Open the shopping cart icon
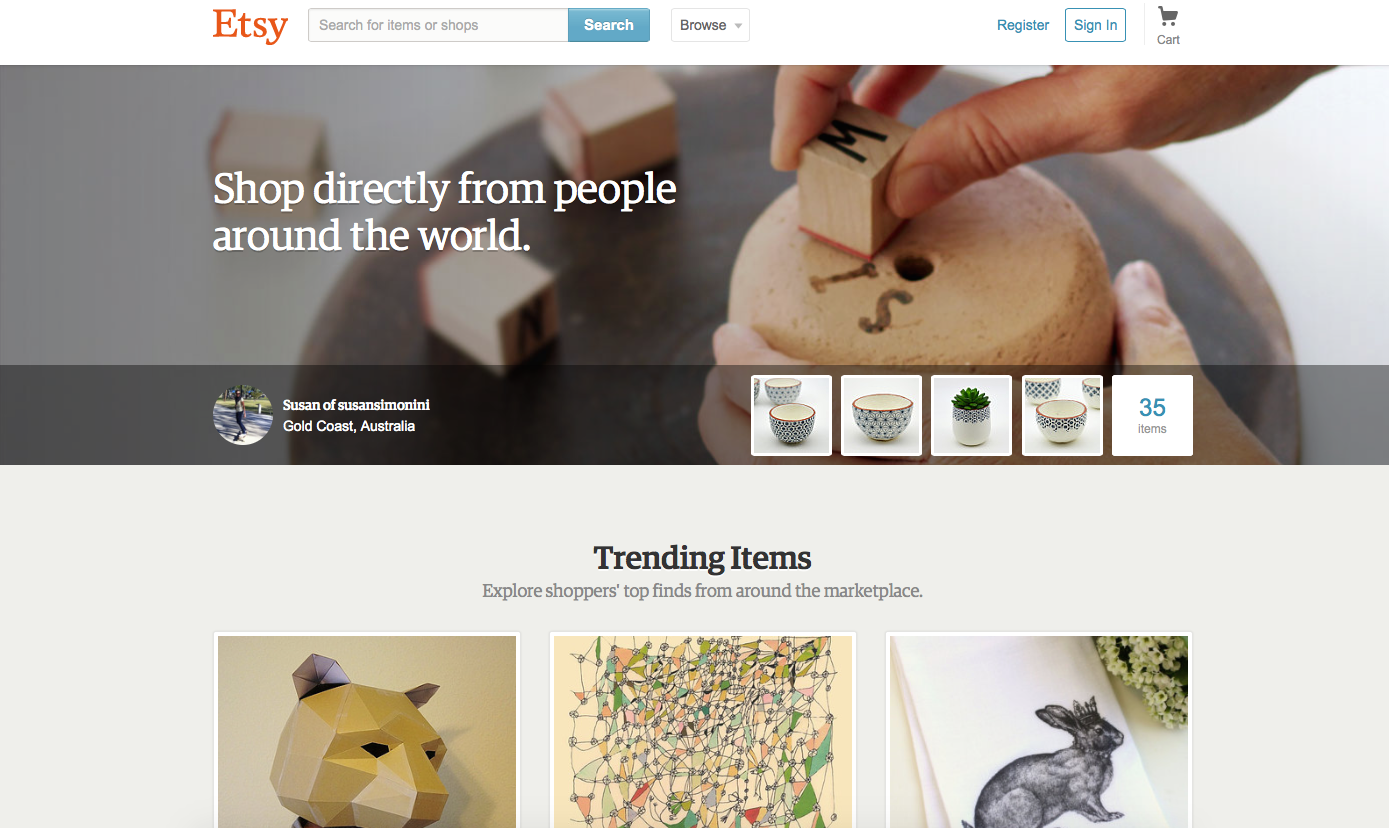 coord(1167,16)
